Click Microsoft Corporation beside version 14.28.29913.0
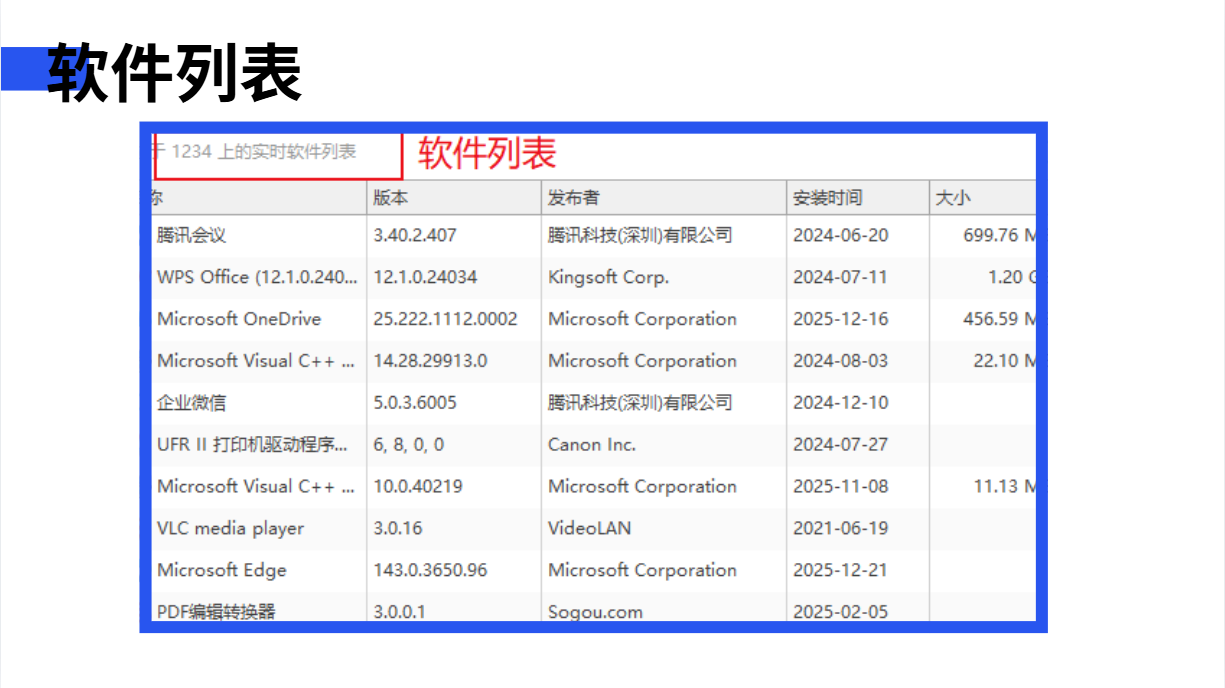This screenshot has height=688, width=1225. point(642,361)
